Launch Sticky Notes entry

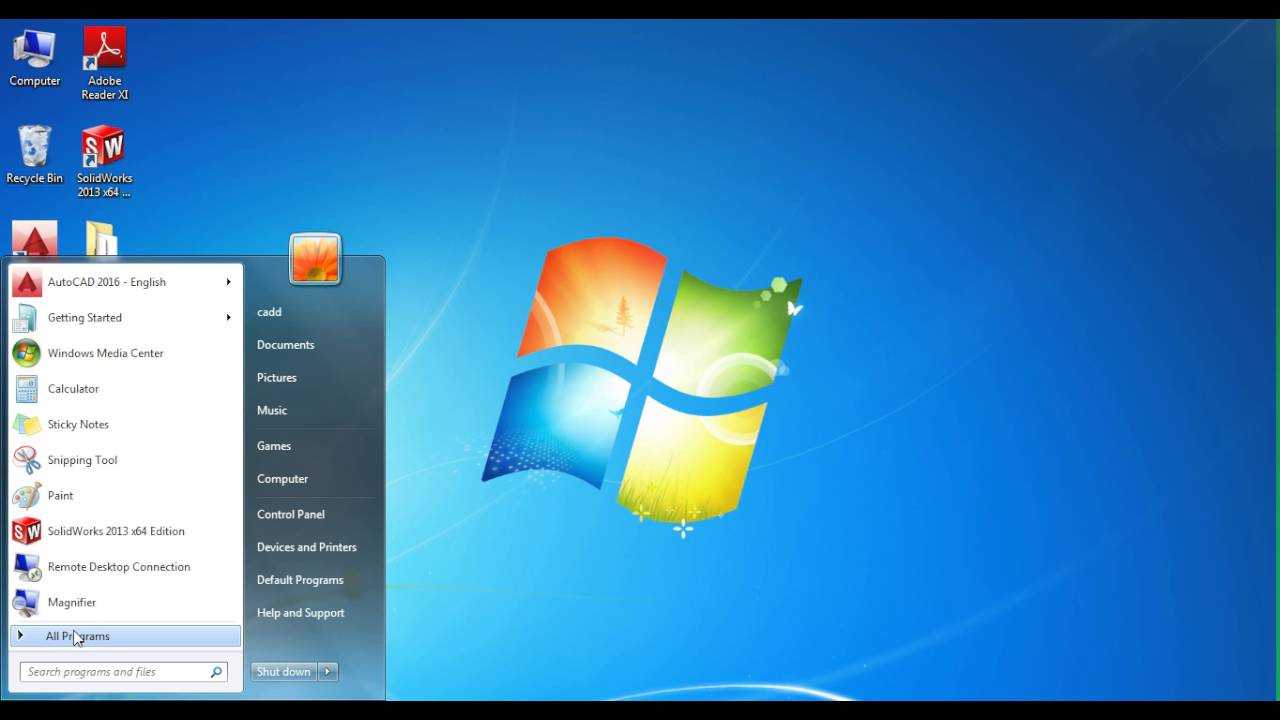click(125, 424)
